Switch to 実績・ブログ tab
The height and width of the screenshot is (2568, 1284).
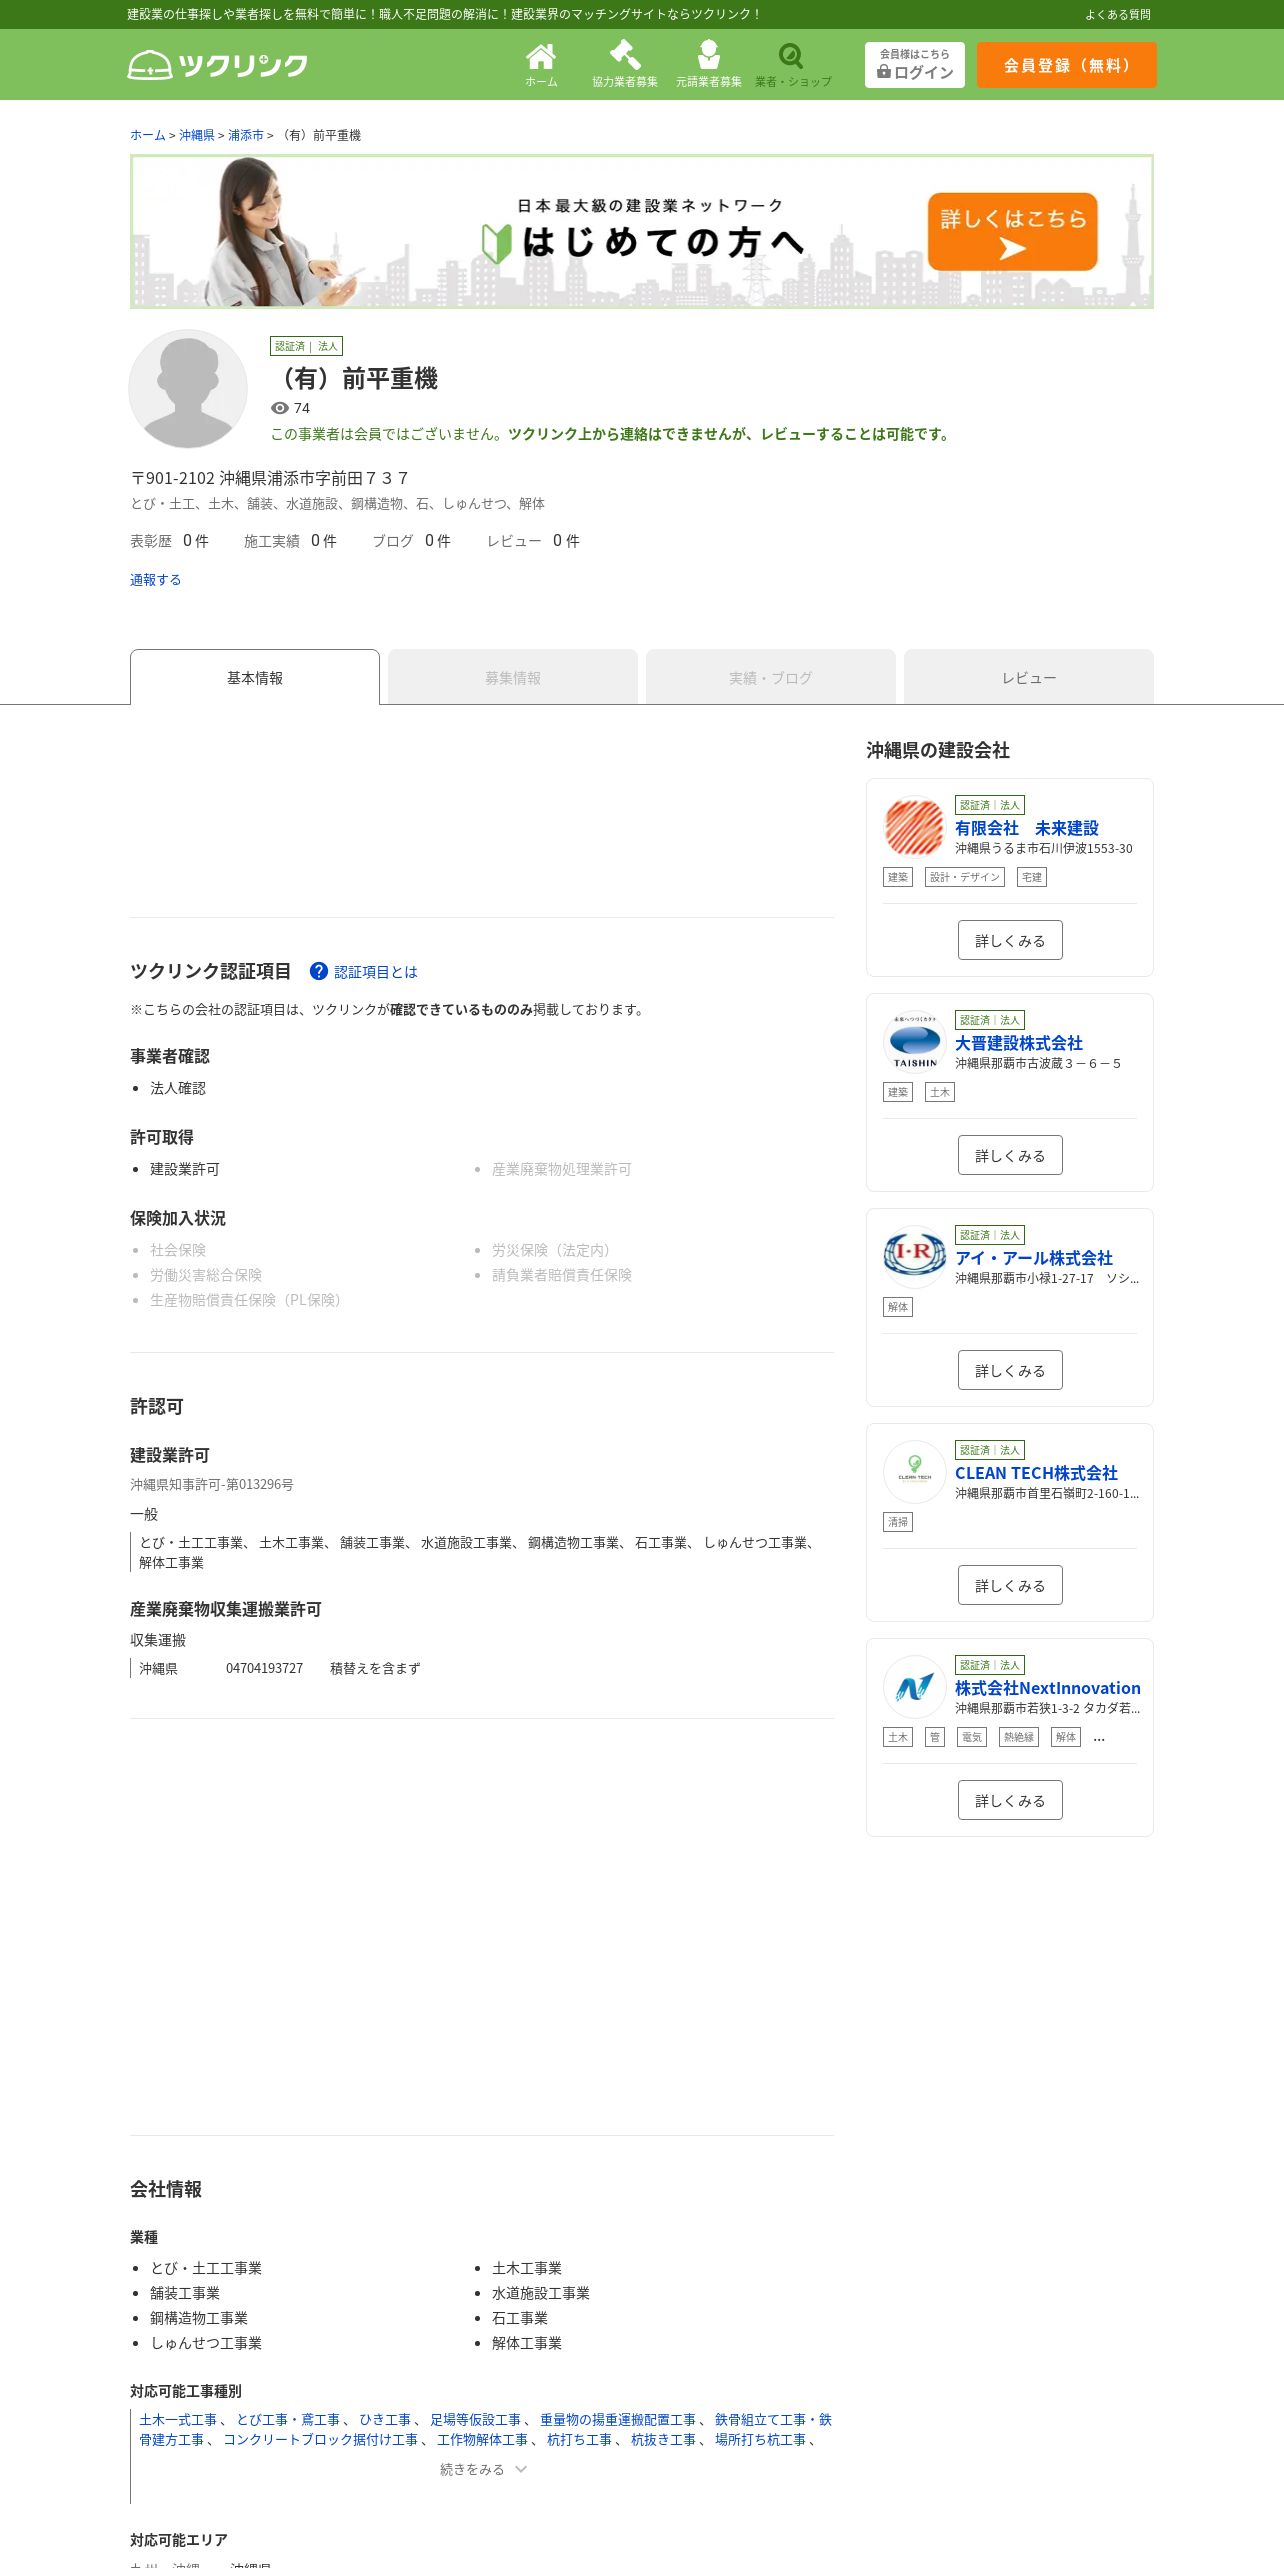[x=771, y=677]
